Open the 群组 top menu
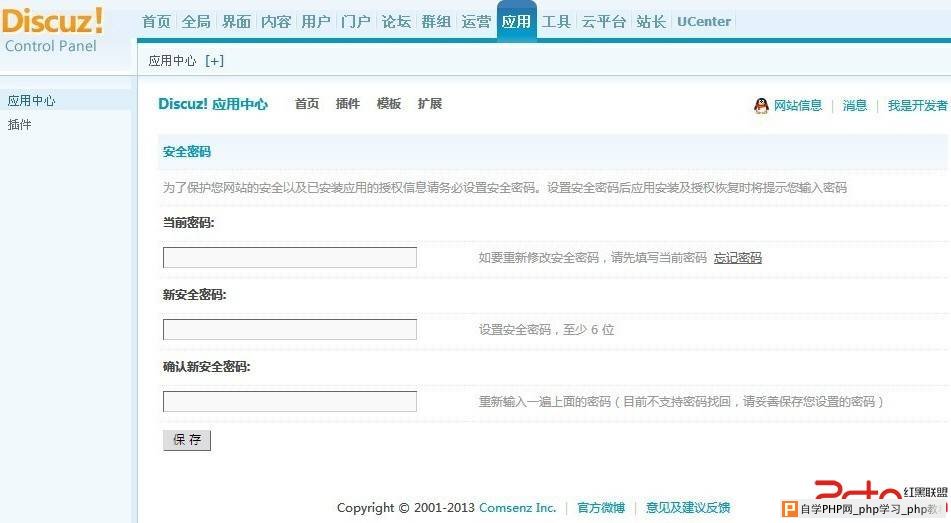The width and height of the screenshot is (951, 523). point(436,22)
